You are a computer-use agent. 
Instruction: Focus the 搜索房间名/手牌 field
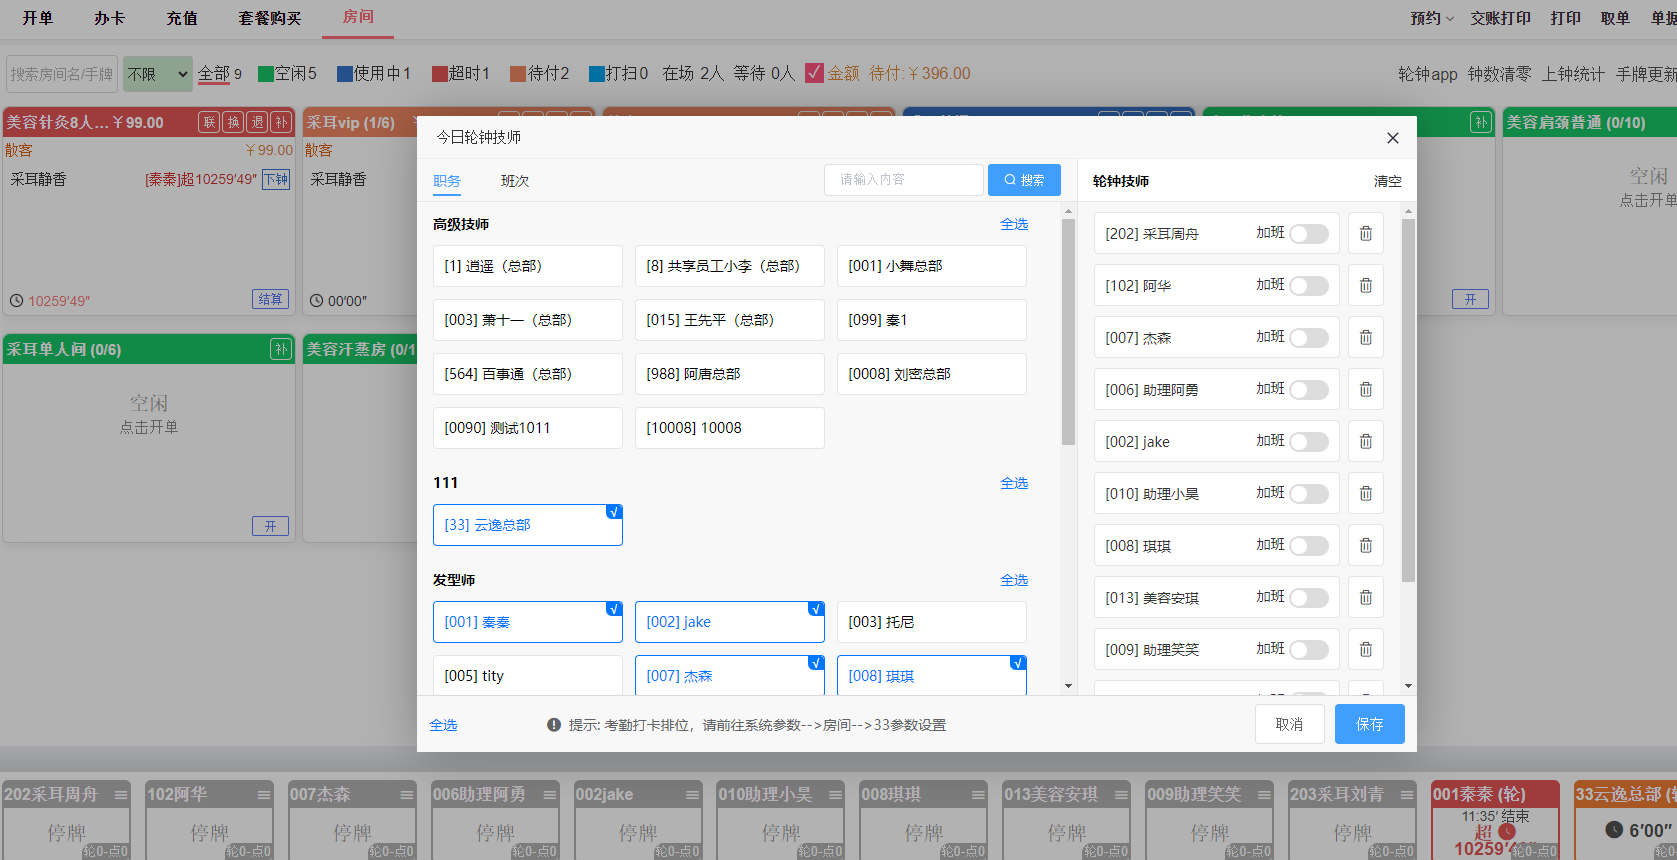(x=62, y=74)
